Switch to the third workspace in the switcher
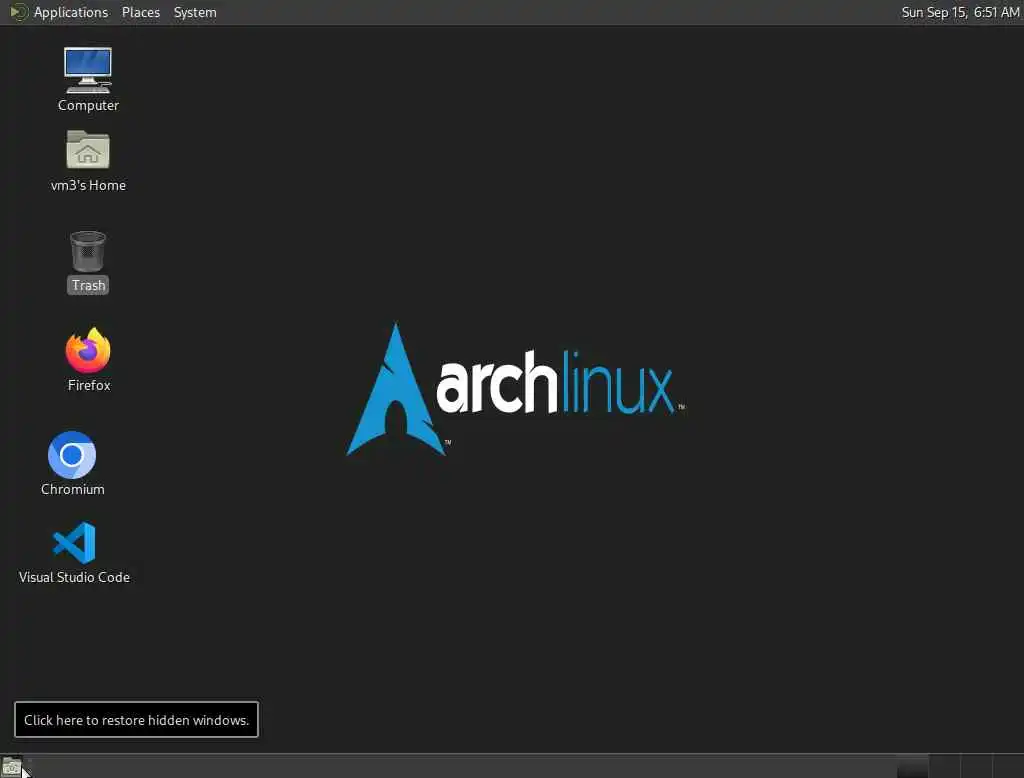The width and height of the screenshot is (1024, 778). 976,766
